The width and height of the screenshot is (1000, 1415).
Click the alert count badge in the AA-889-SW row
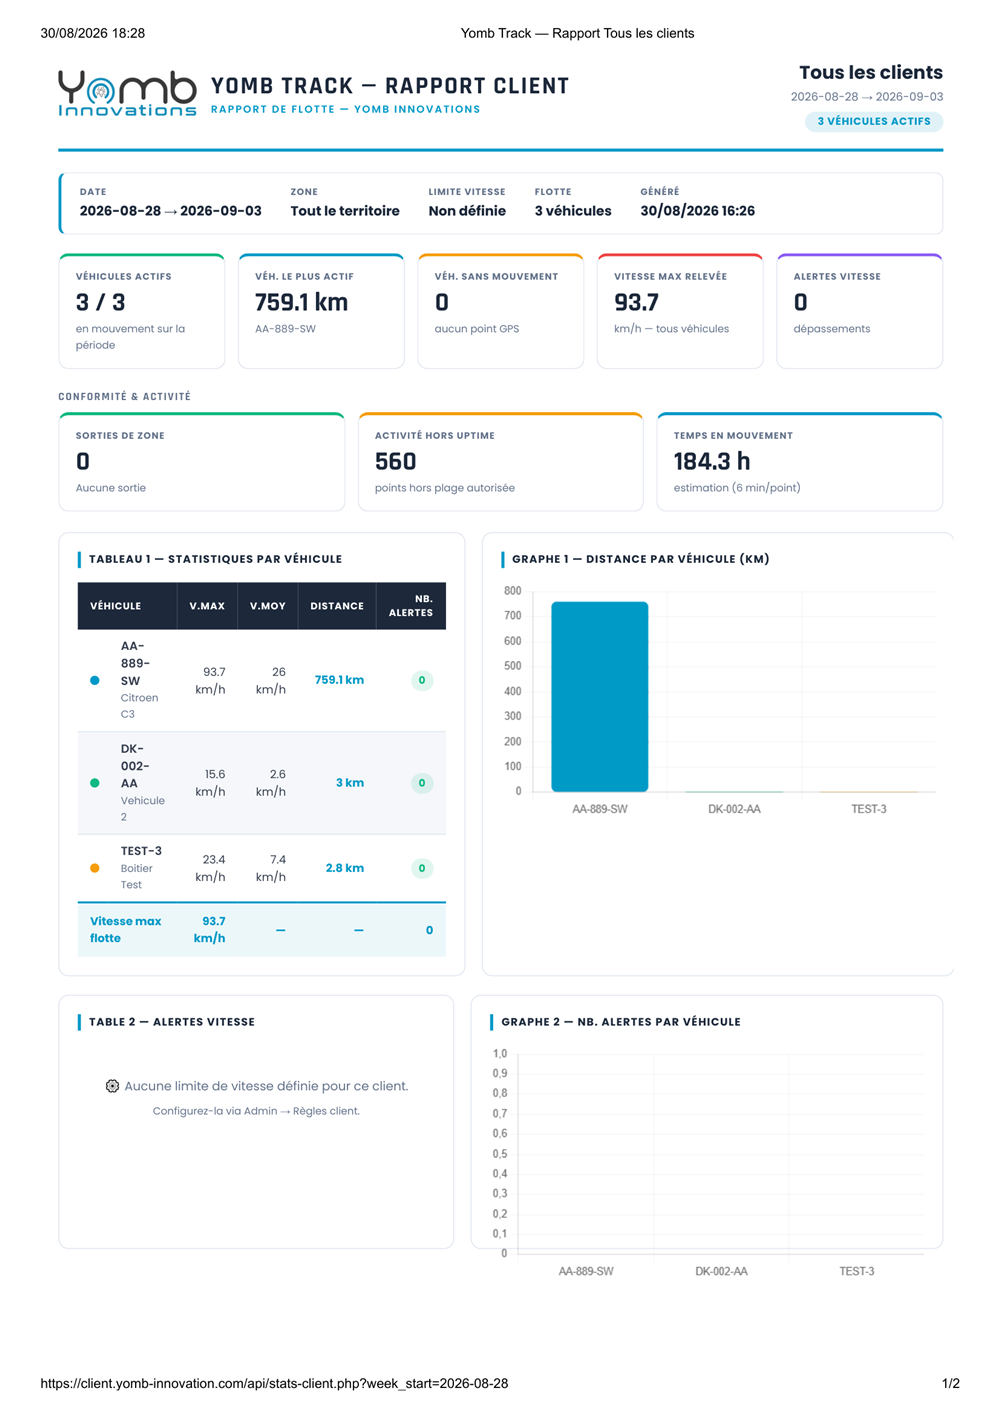coord(422,680)
